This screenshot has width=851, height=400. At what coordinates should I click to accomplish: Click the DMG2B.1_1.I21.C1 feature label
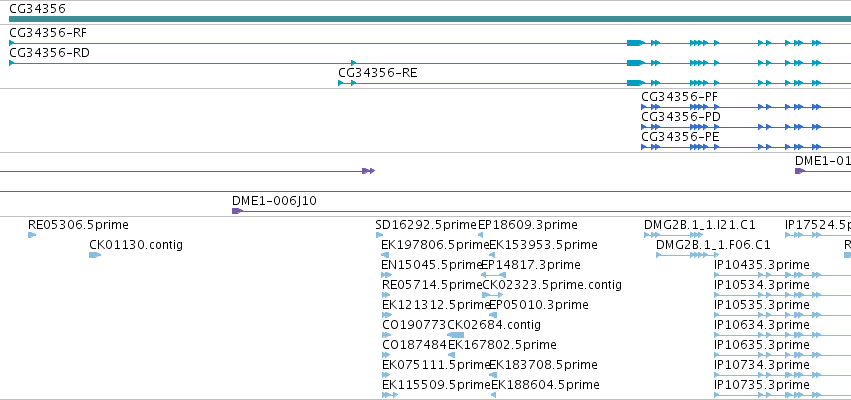click(x=700, y=225)
